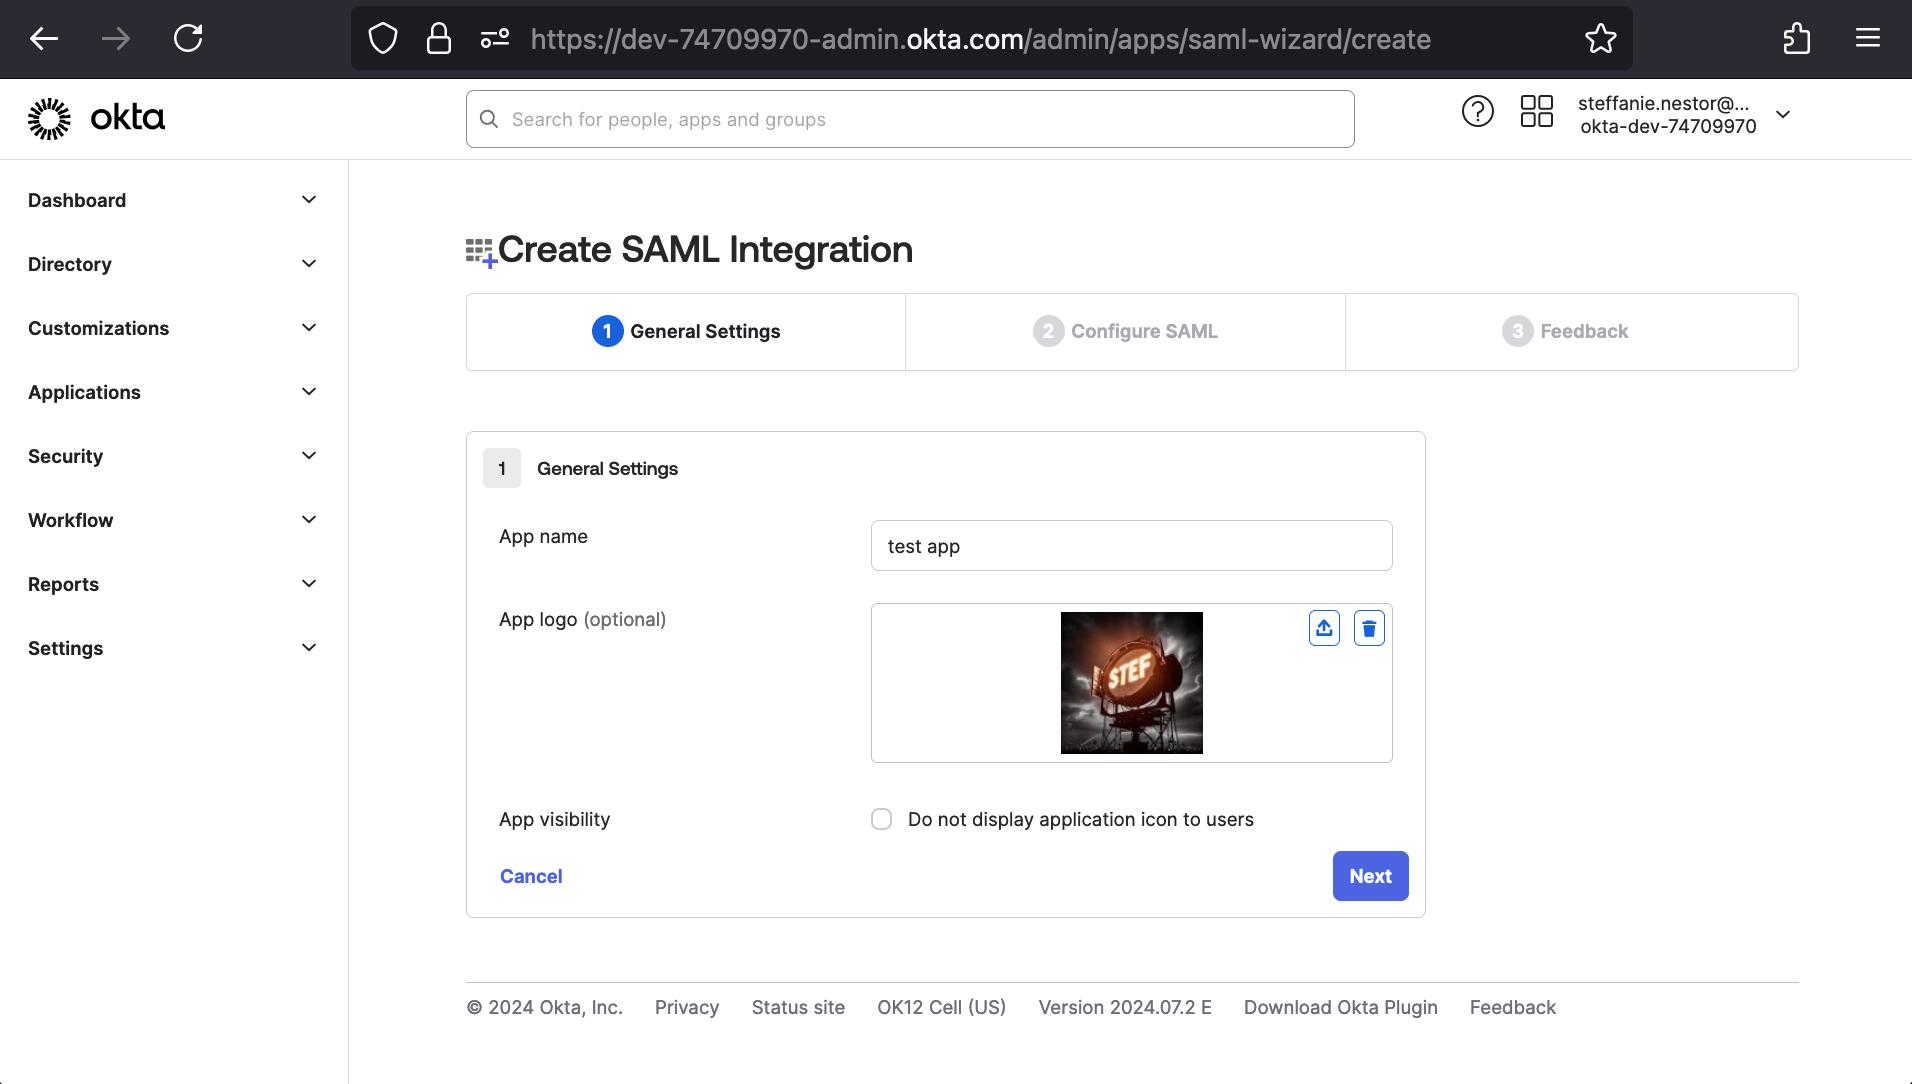This screenshot has height=1084, width=1912.
Task: Expand the Customizations sidebar section
Action: click(174, 328)
